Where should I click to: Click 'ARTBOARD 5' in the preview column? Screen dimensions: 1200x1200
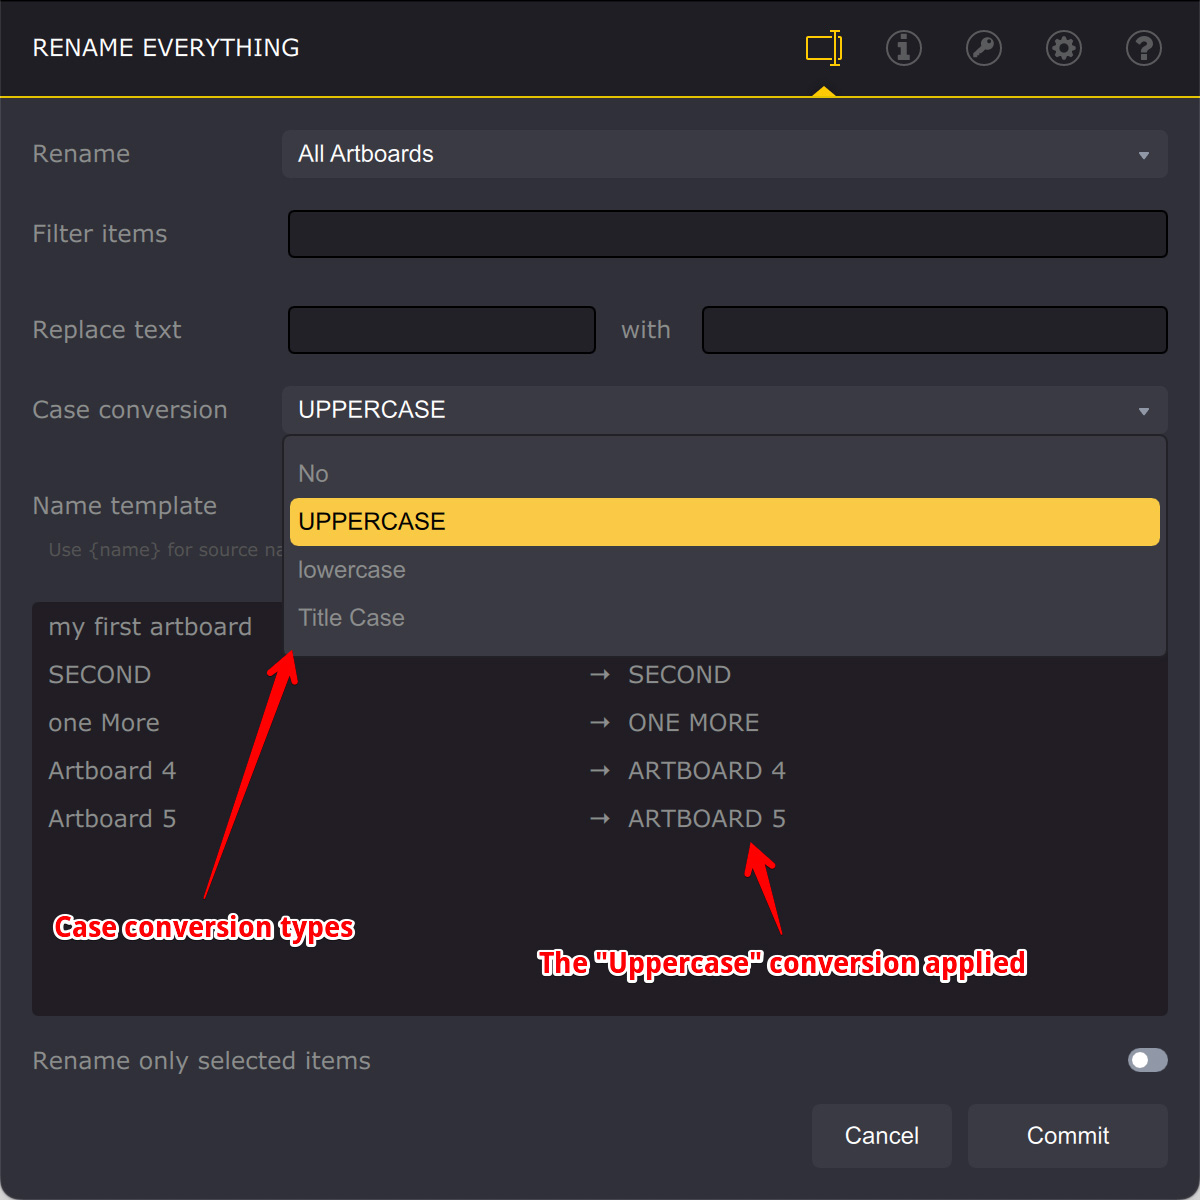(706, 818)
